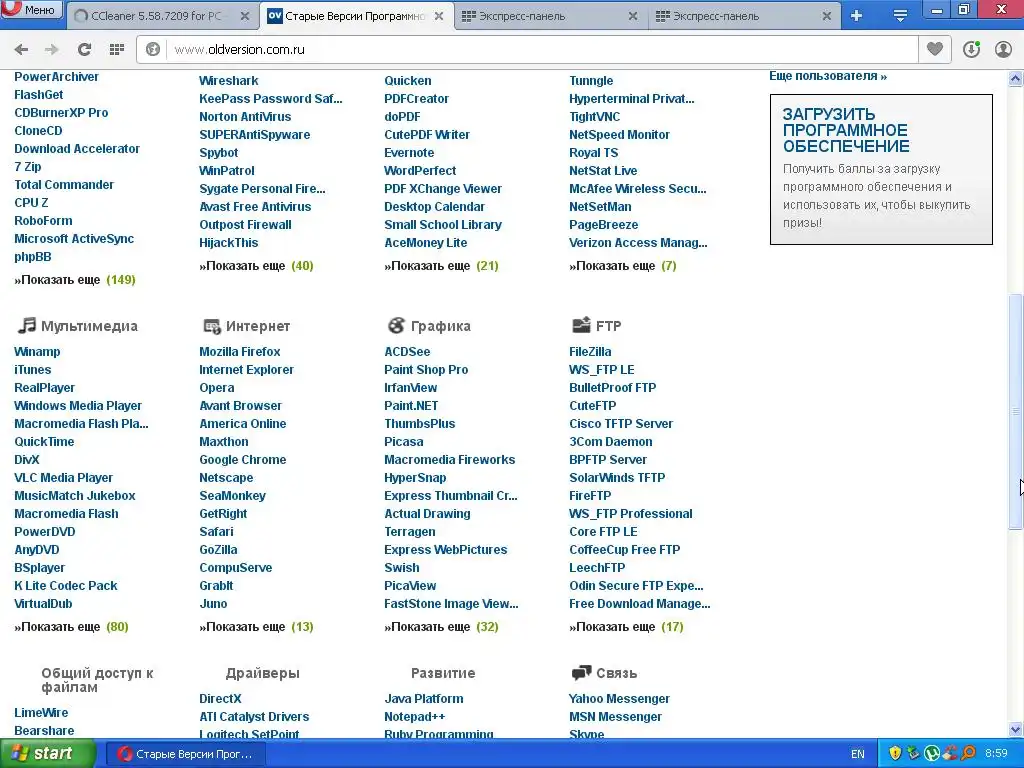Viewport: 1024px width, 768px height.
Task: Click the security shield tray icon
Action: click(895, 754)
